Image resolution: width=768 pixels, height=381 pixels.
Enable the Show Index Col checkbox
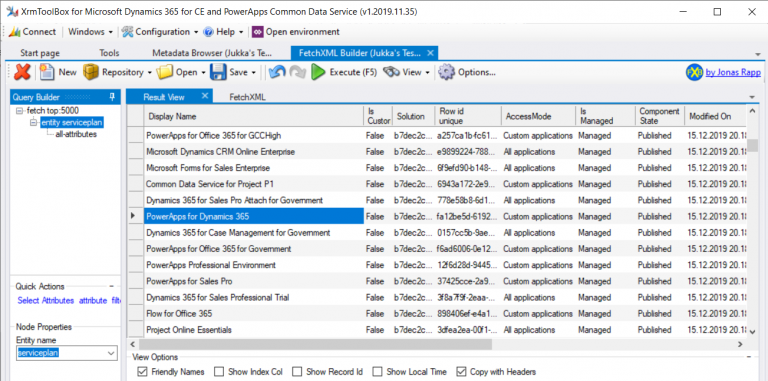219,372
